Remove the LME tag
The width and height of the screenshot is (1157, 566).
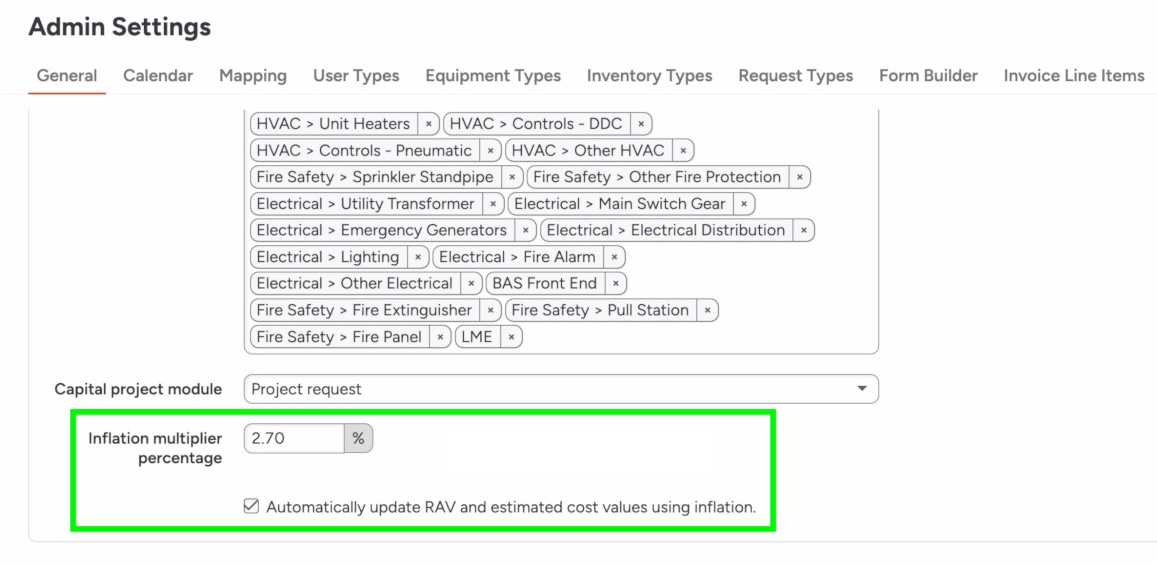pos(511,337)
